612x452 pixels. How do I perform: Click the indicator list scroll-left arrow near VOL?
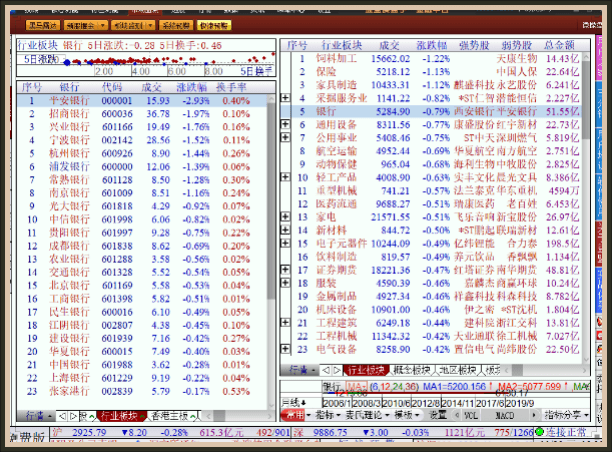457,415
